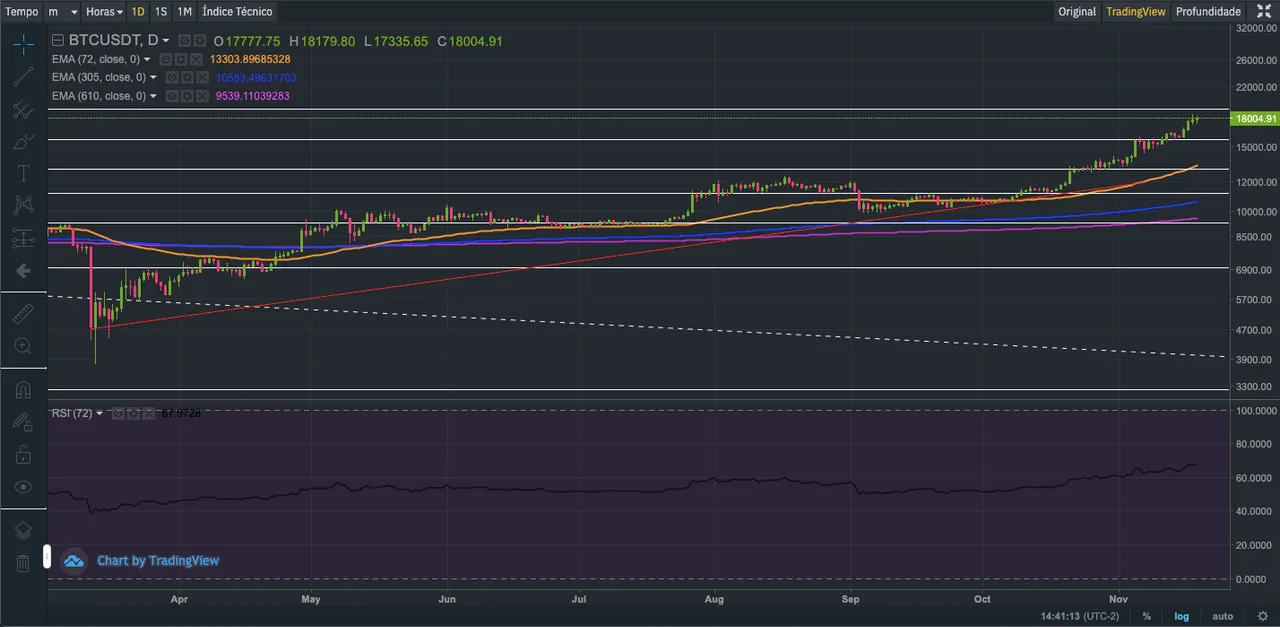Toggle log scale mode
The width and height of the screenshot is (1280, 627).
pyautogui.click(x=1182, y=616)
